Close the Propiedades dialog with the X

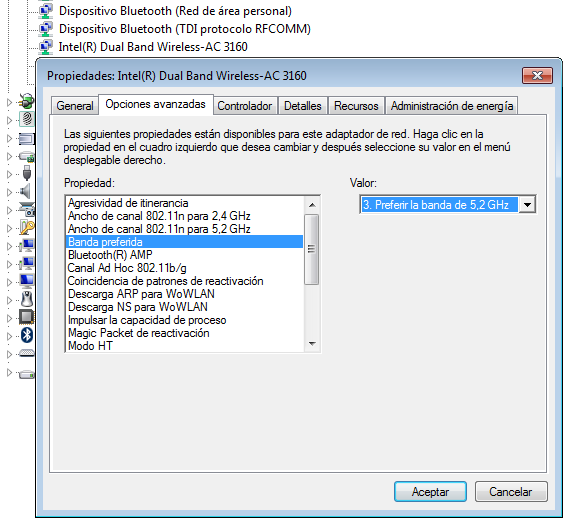click(537, 75)
